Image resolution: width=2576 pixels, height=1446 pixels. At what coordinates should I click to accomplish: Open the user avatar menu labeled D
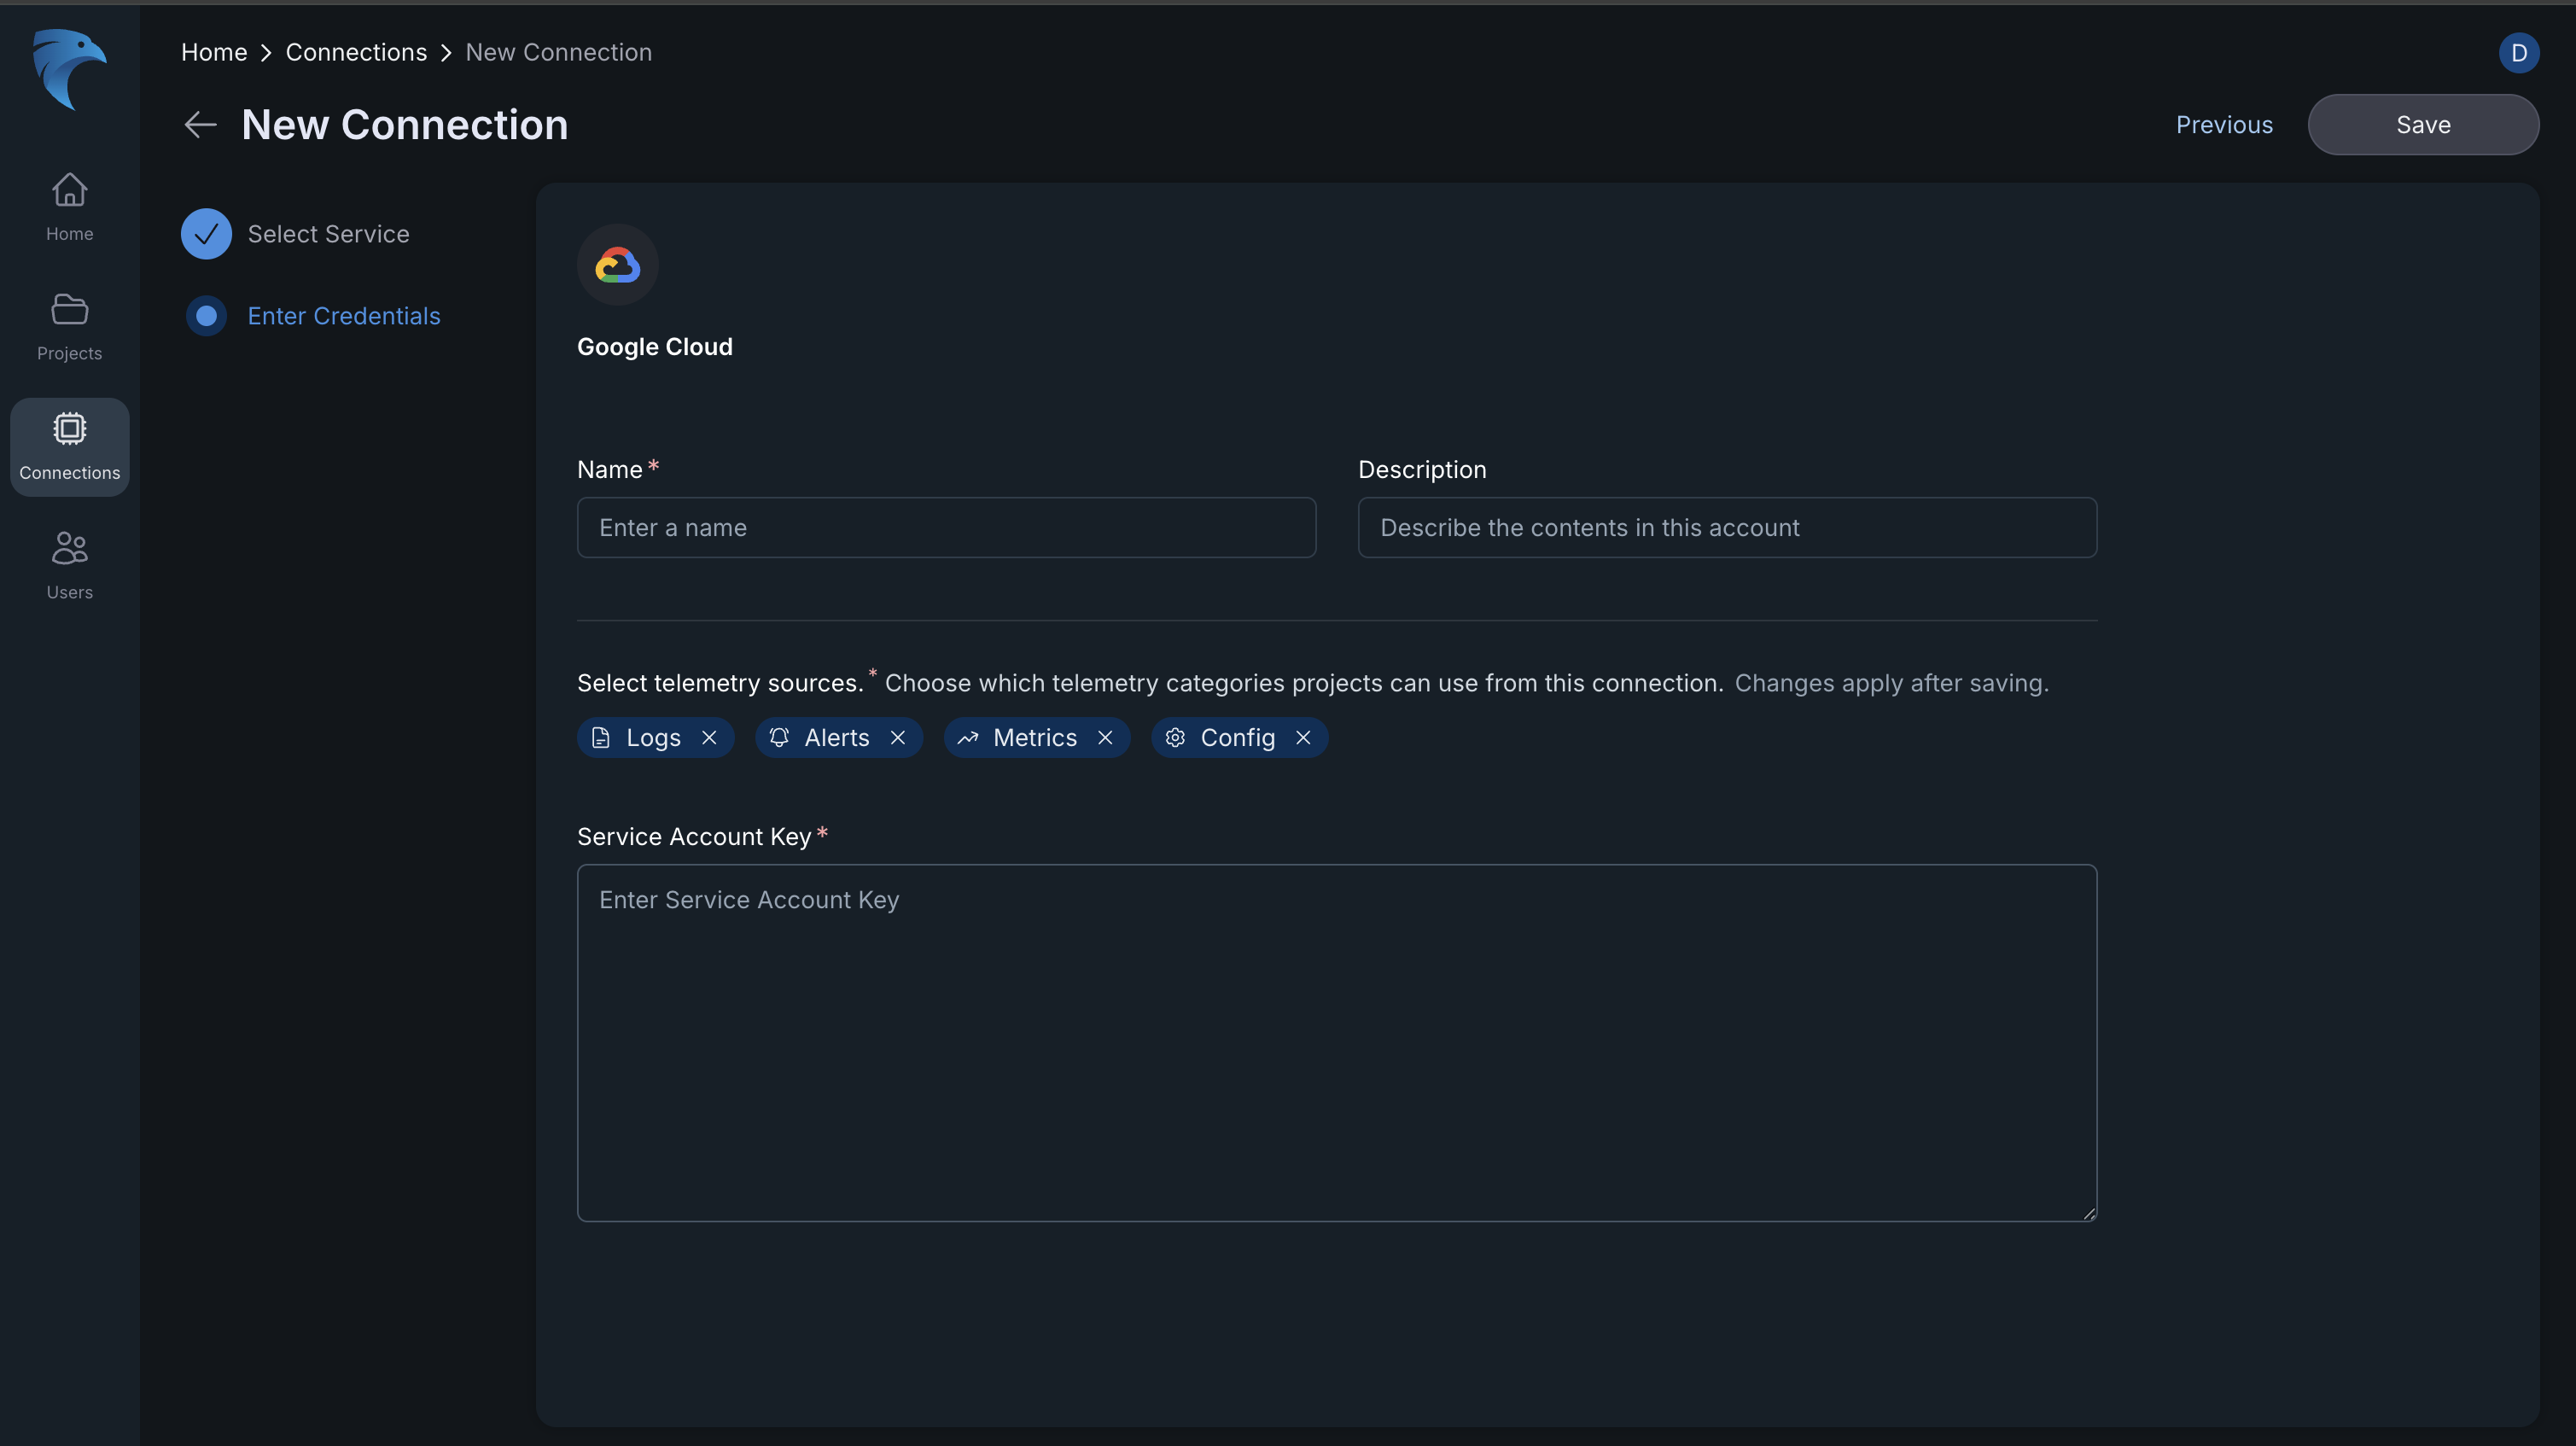2519,53
